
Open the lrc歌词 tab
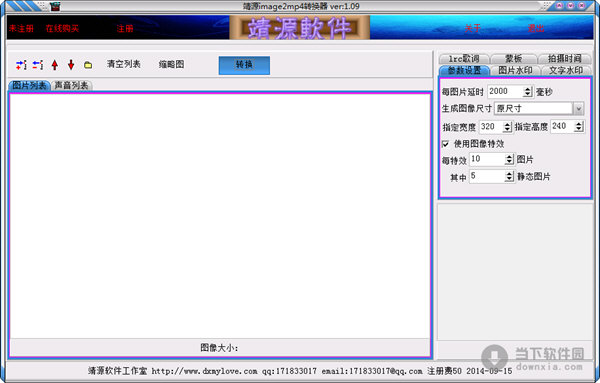click(x=464, y=59)
